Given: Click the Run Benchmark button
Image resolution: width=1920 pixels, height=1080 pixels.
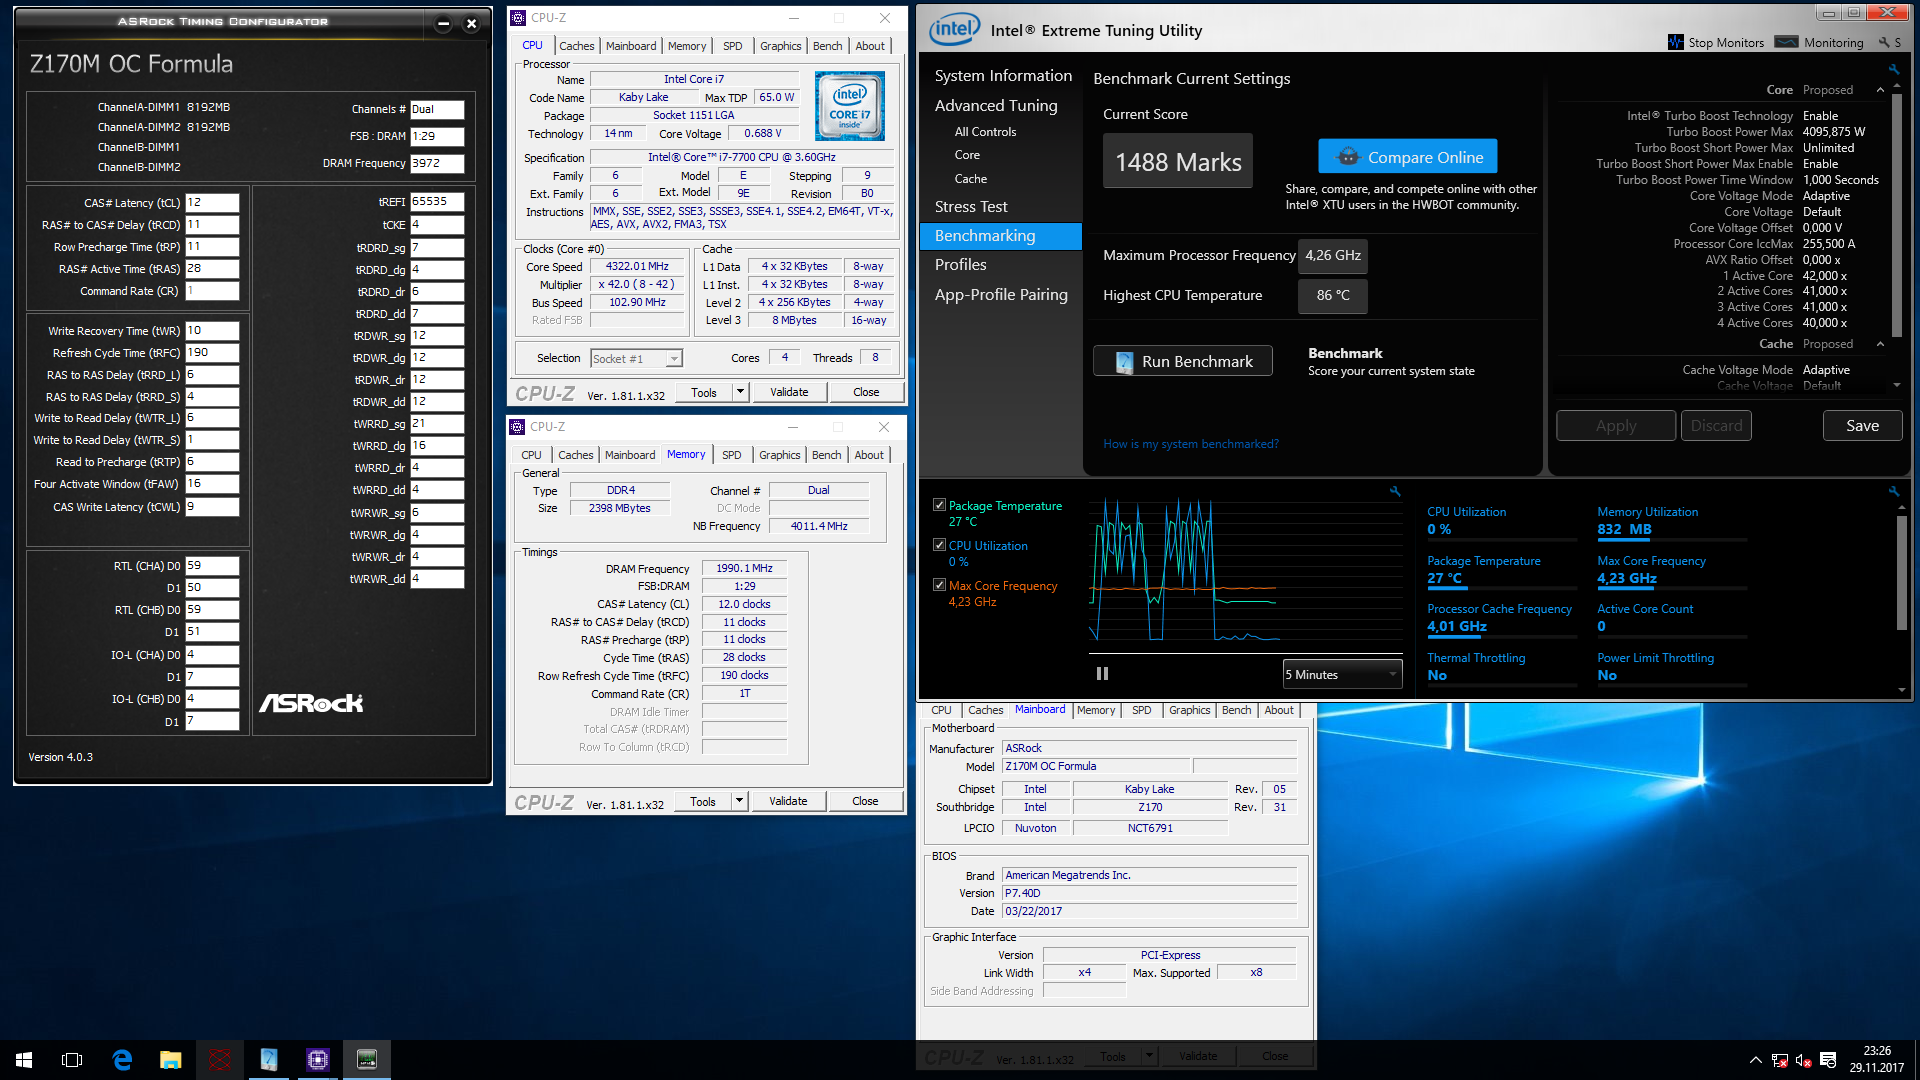Looking at the screenshot, I should pos(1183,361).
